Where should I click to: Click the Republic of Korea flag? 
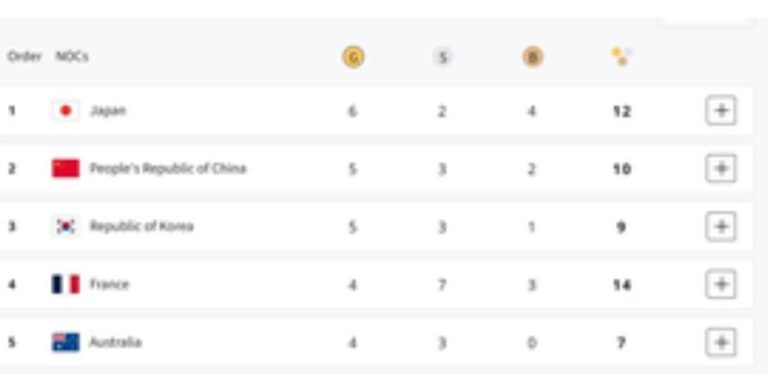[x=66, y=226]
